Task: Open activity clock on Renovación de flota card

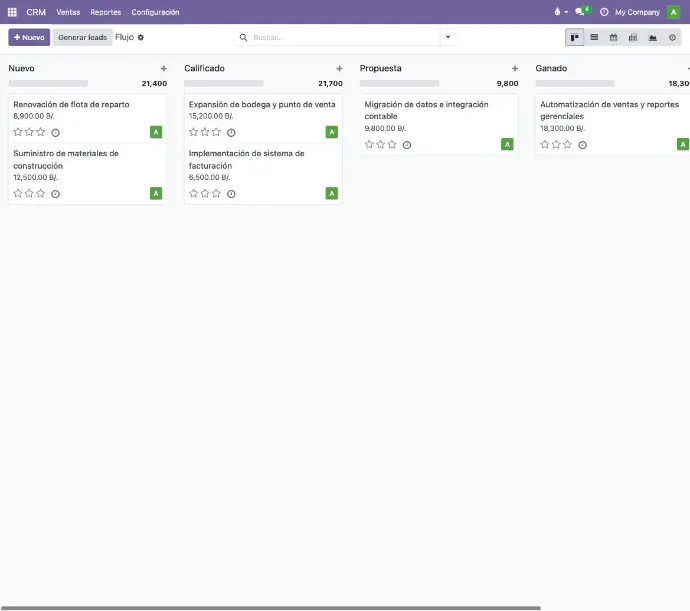Action: [x=55, y=133]
